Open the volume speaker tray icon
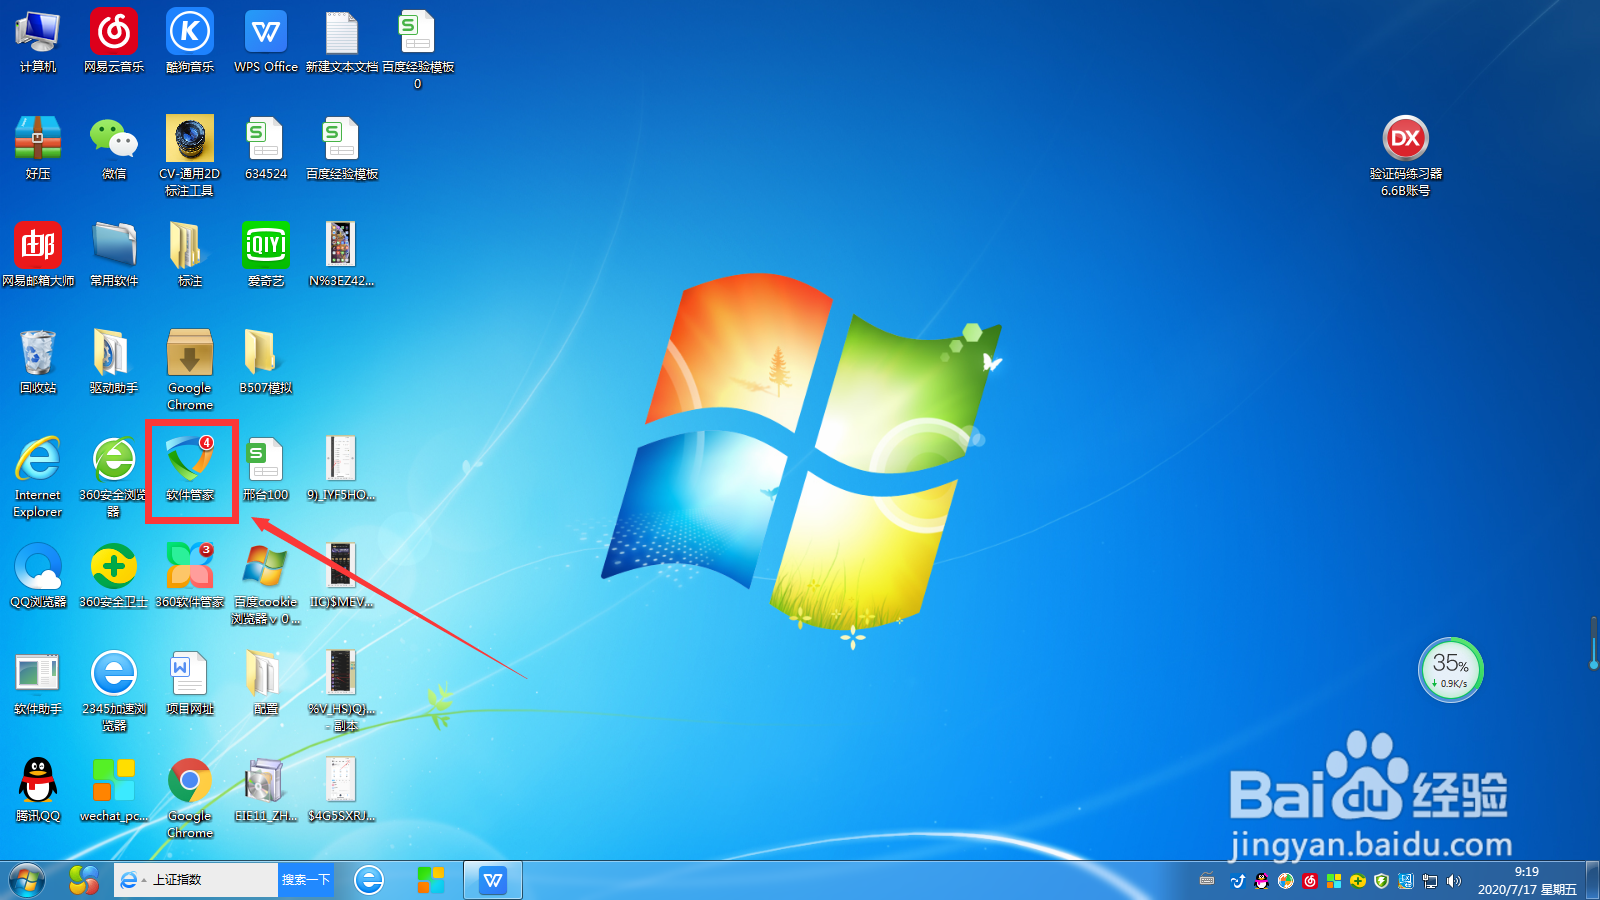The width and height of the screenshot is (1600, 900). coord(1454,881)
